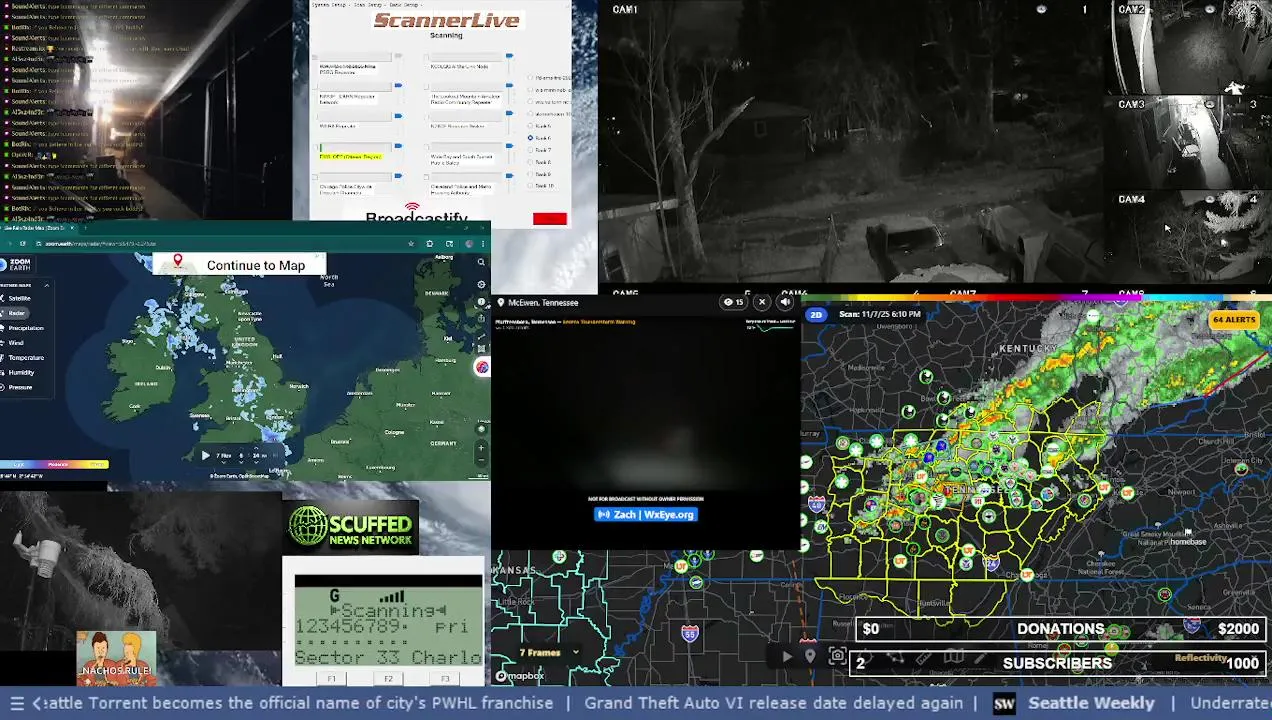Click the mapbox logo
The width and height of the screenshot is (1272, 720).
[520, 676]
